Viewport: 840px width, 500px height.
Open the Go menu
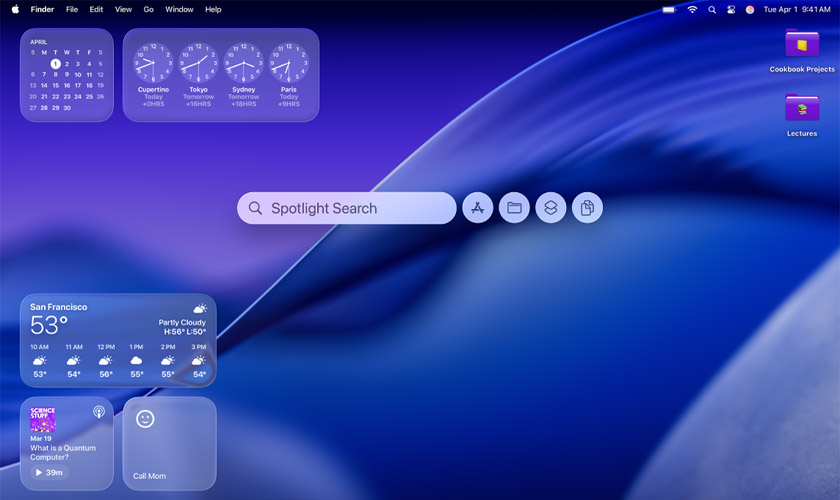point(148,9)
